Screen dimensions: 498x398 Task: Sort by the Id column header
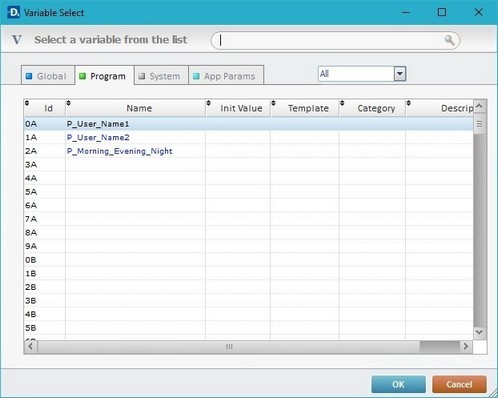coord(45,108)
